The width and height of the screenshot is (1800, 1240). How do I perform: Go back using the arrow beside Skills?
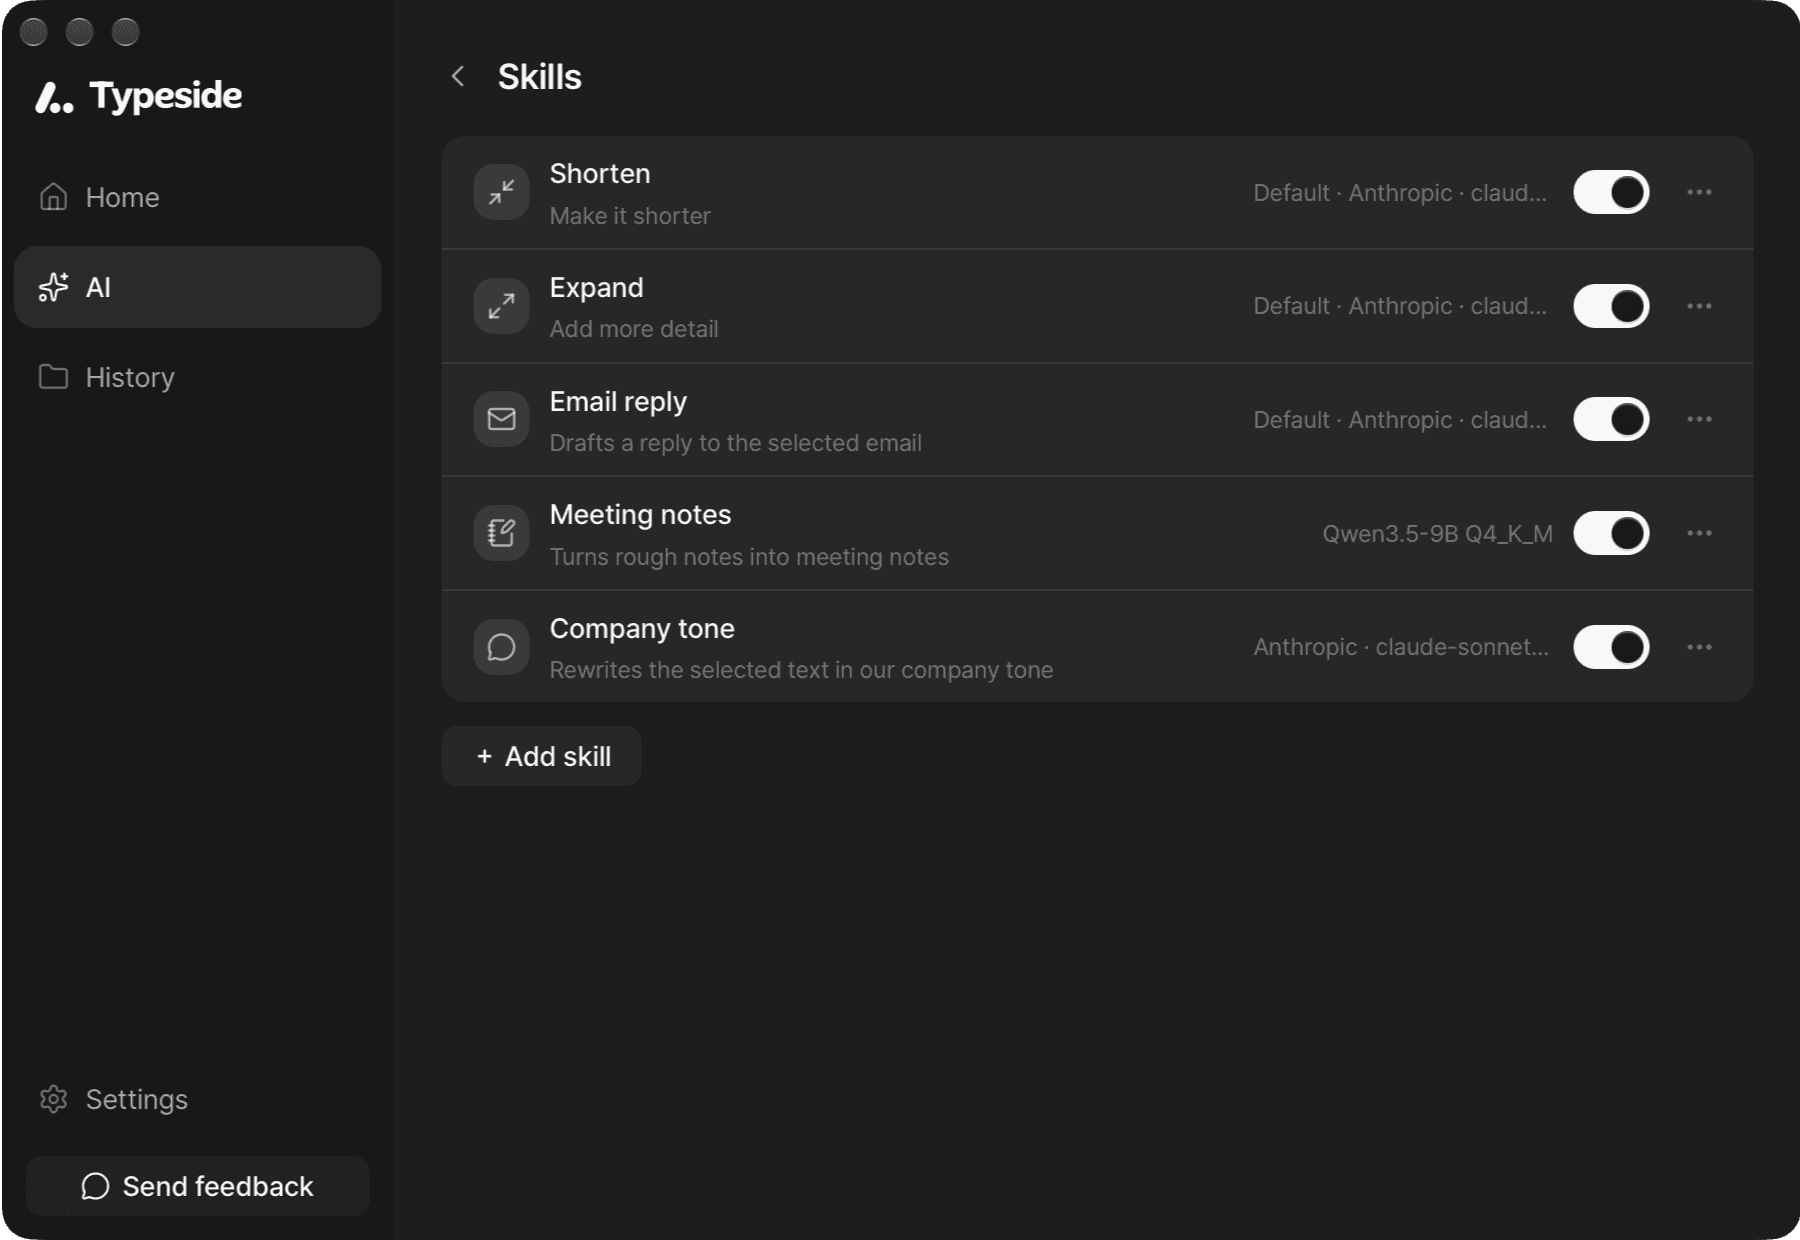tap(458, 76)
